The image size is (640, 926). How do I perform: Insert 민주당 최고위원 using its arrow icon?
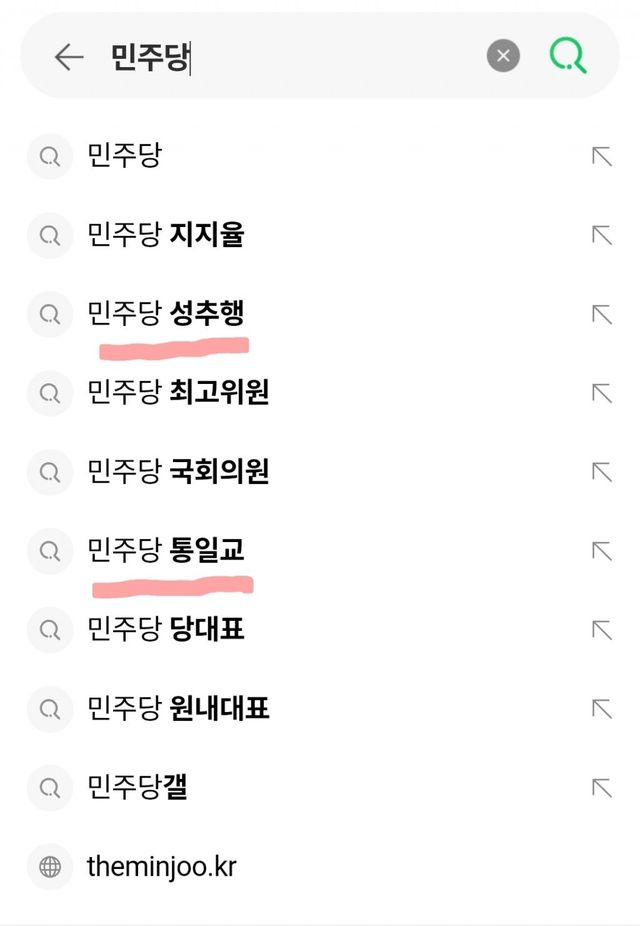coord(601,393)
